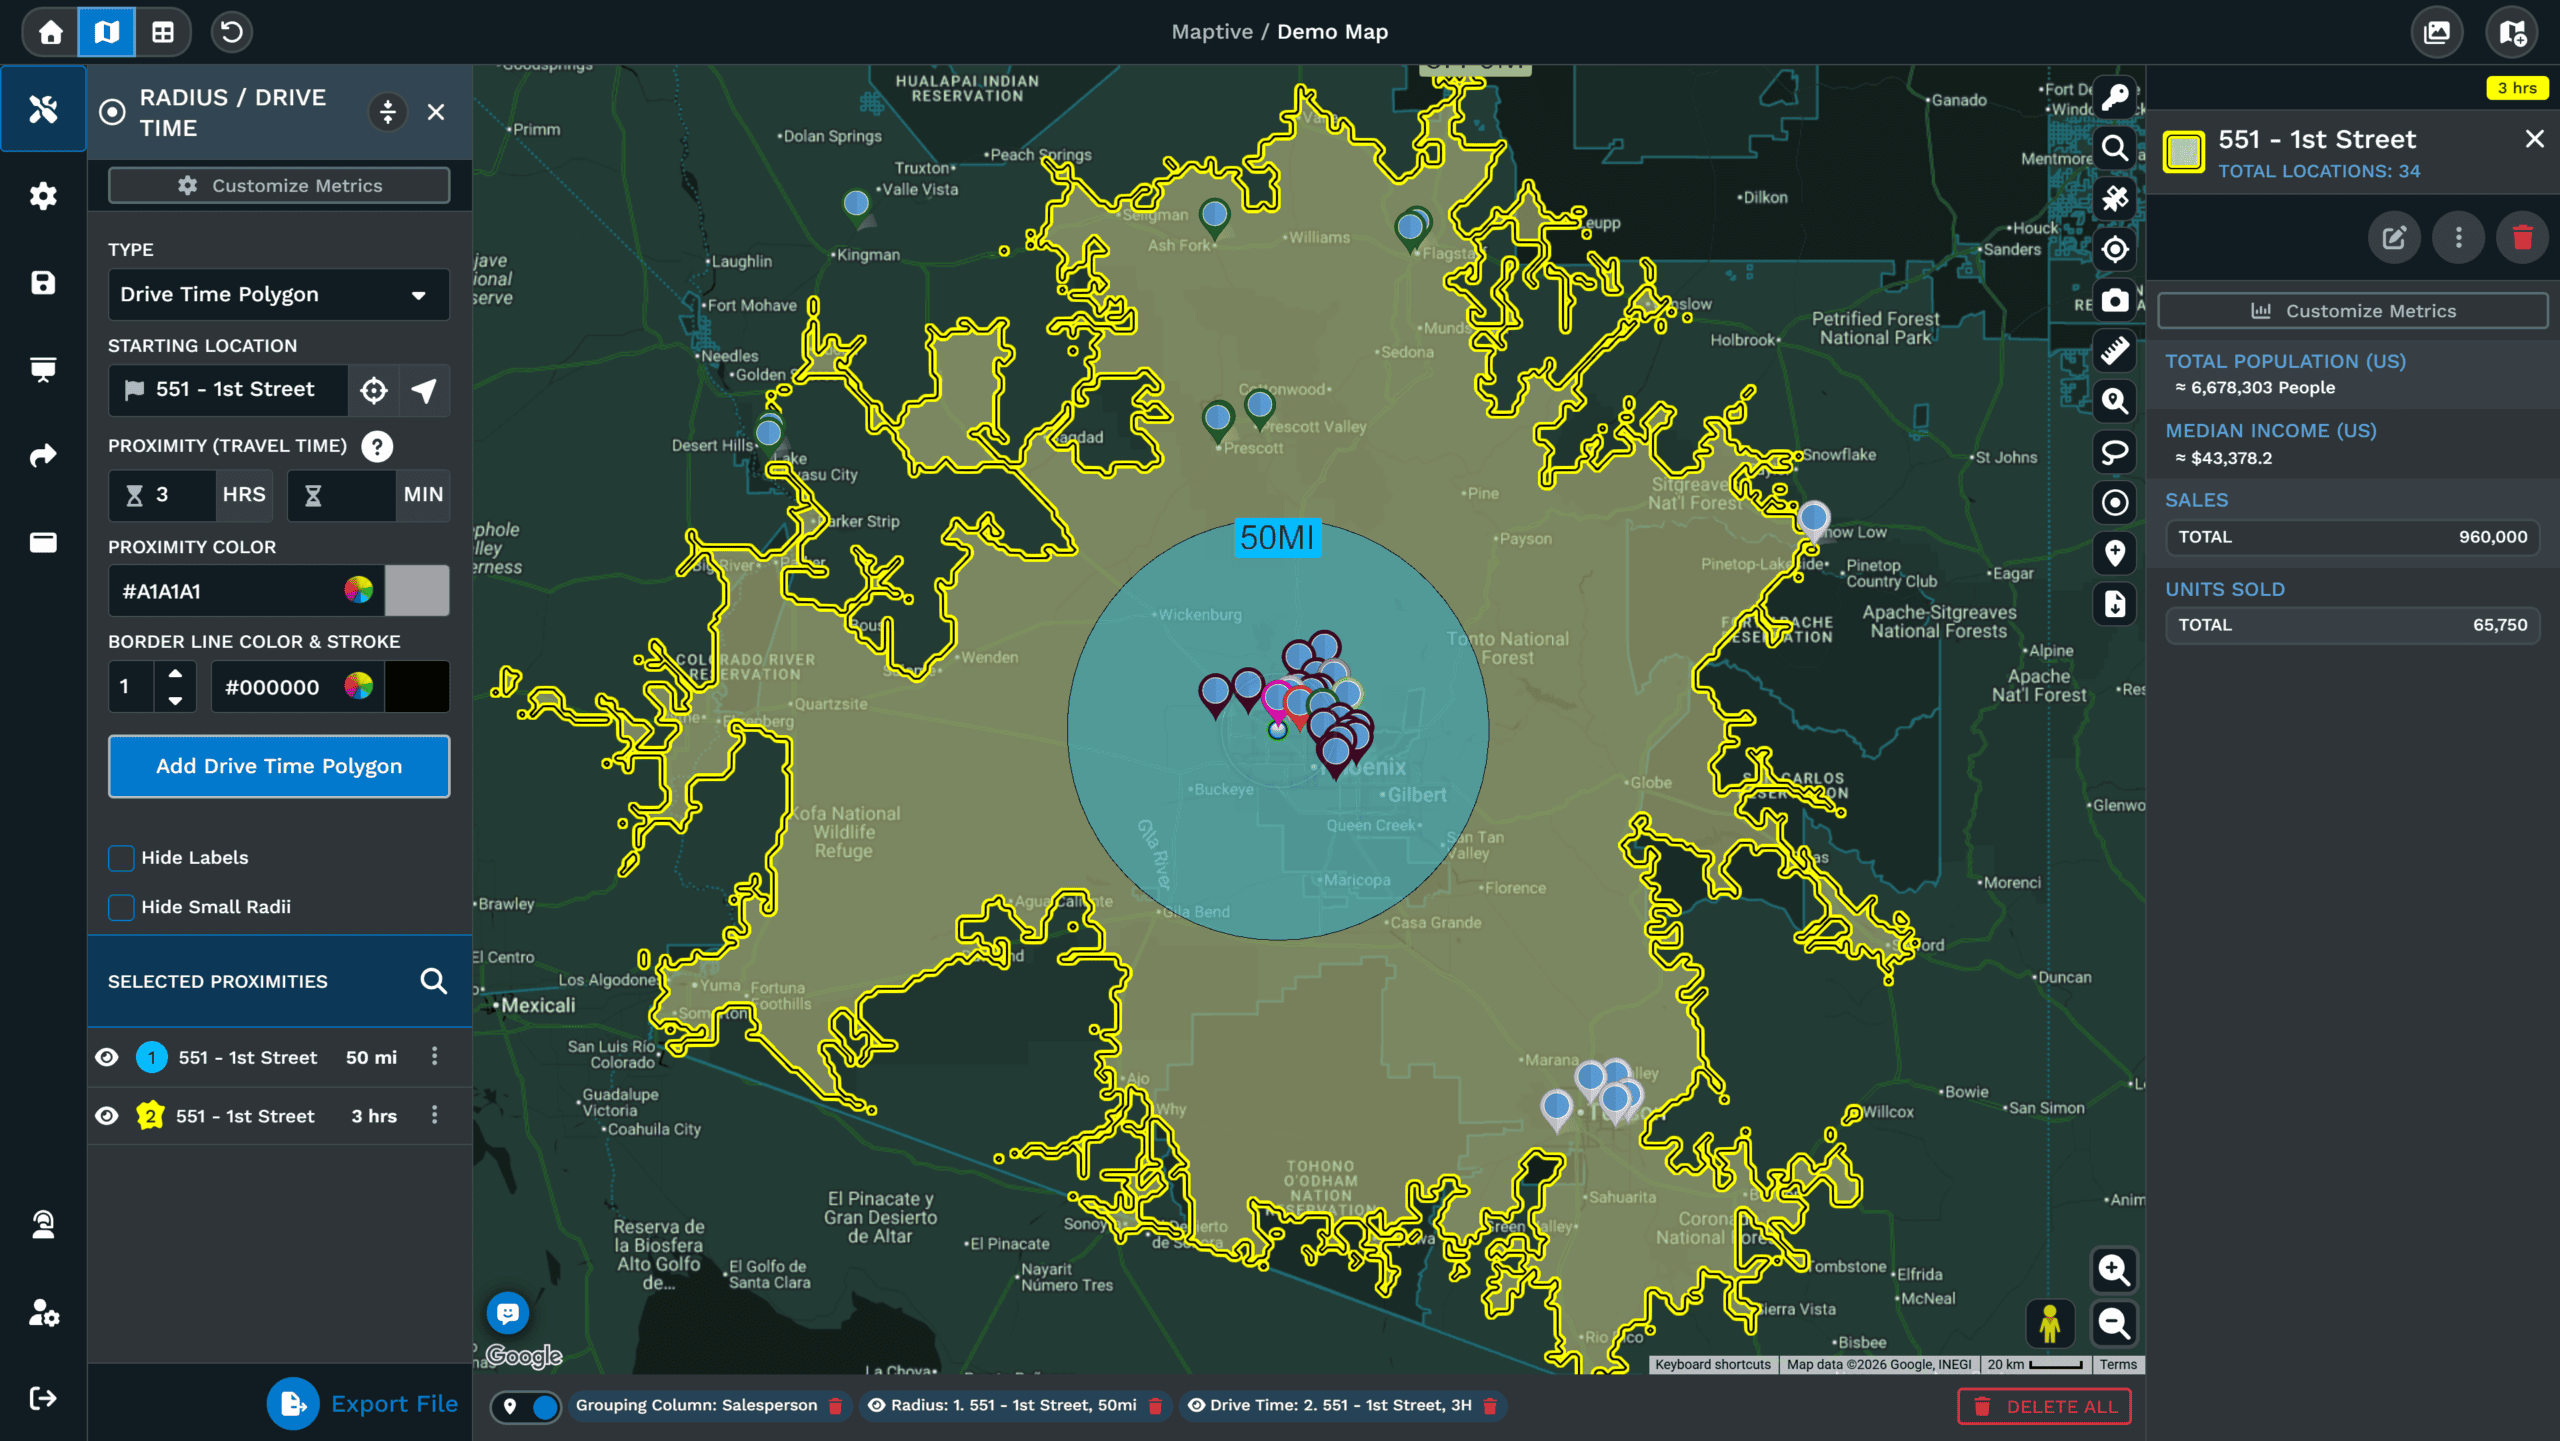Click the save map sidebar icon

(43, 282)
